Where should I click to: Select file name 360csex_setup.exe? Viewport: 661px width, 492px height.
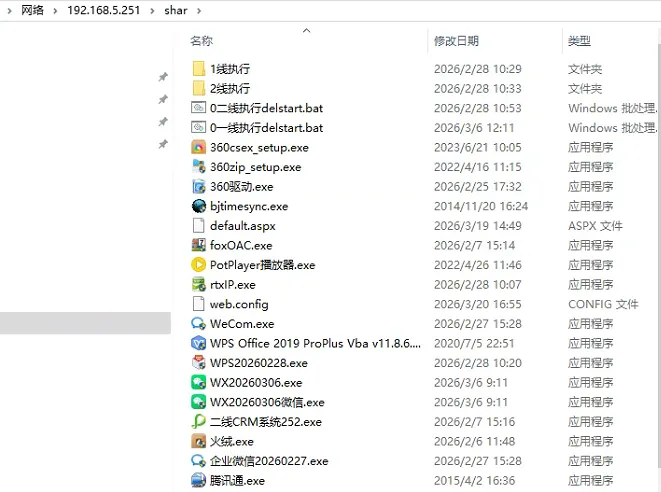tap(259, 147)
